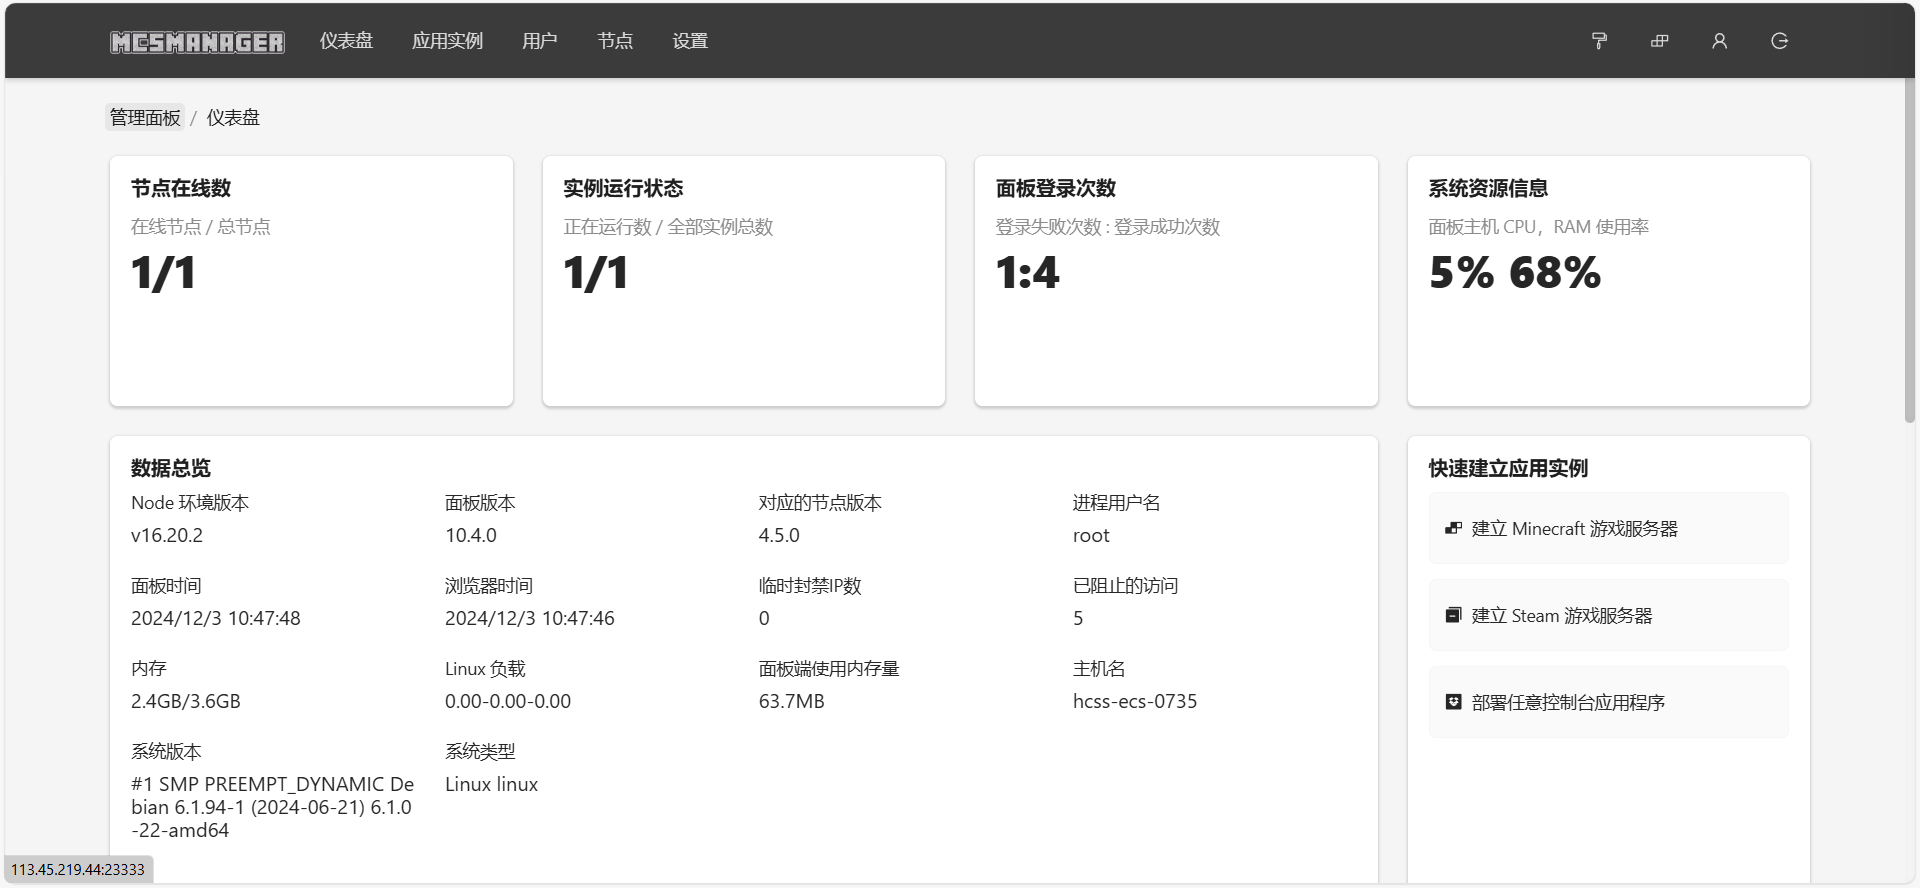Click the paint roller theme icon

[x=1599, y=41]
